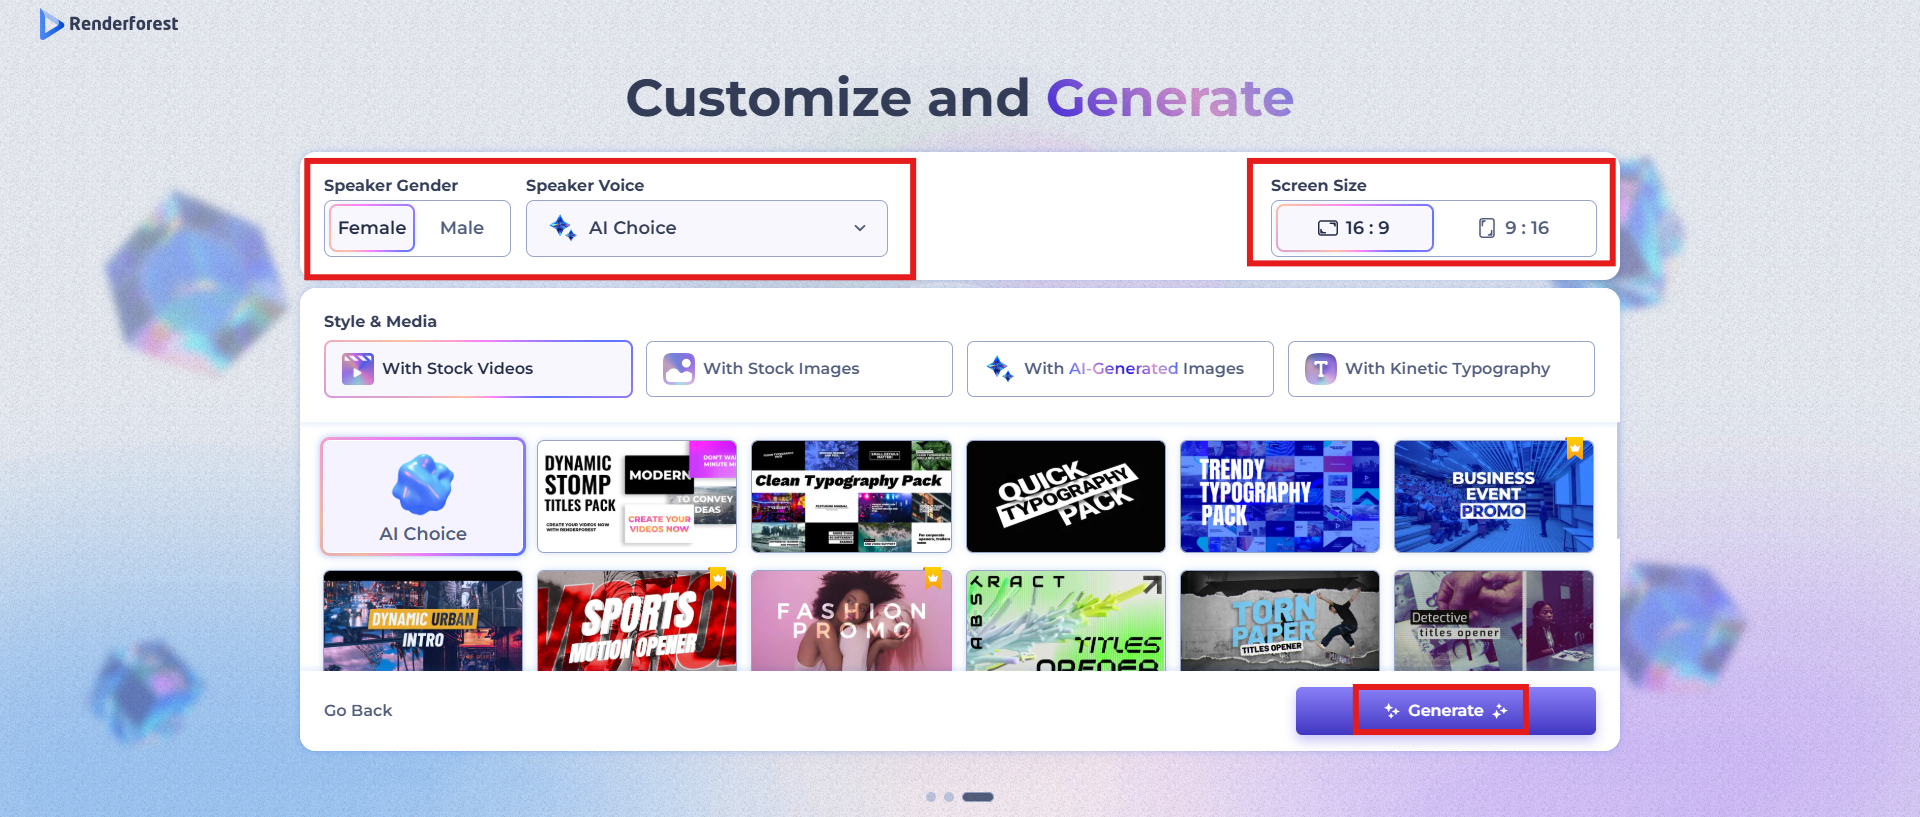1920x817 pixels.
Task: Switch speaker gender to Male
Action: point(462,228)
